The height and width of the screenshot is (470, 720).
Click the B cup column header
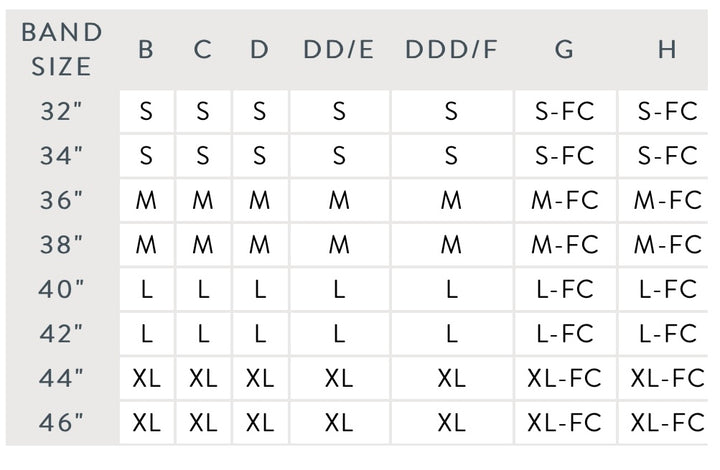[x=146, y=50]
